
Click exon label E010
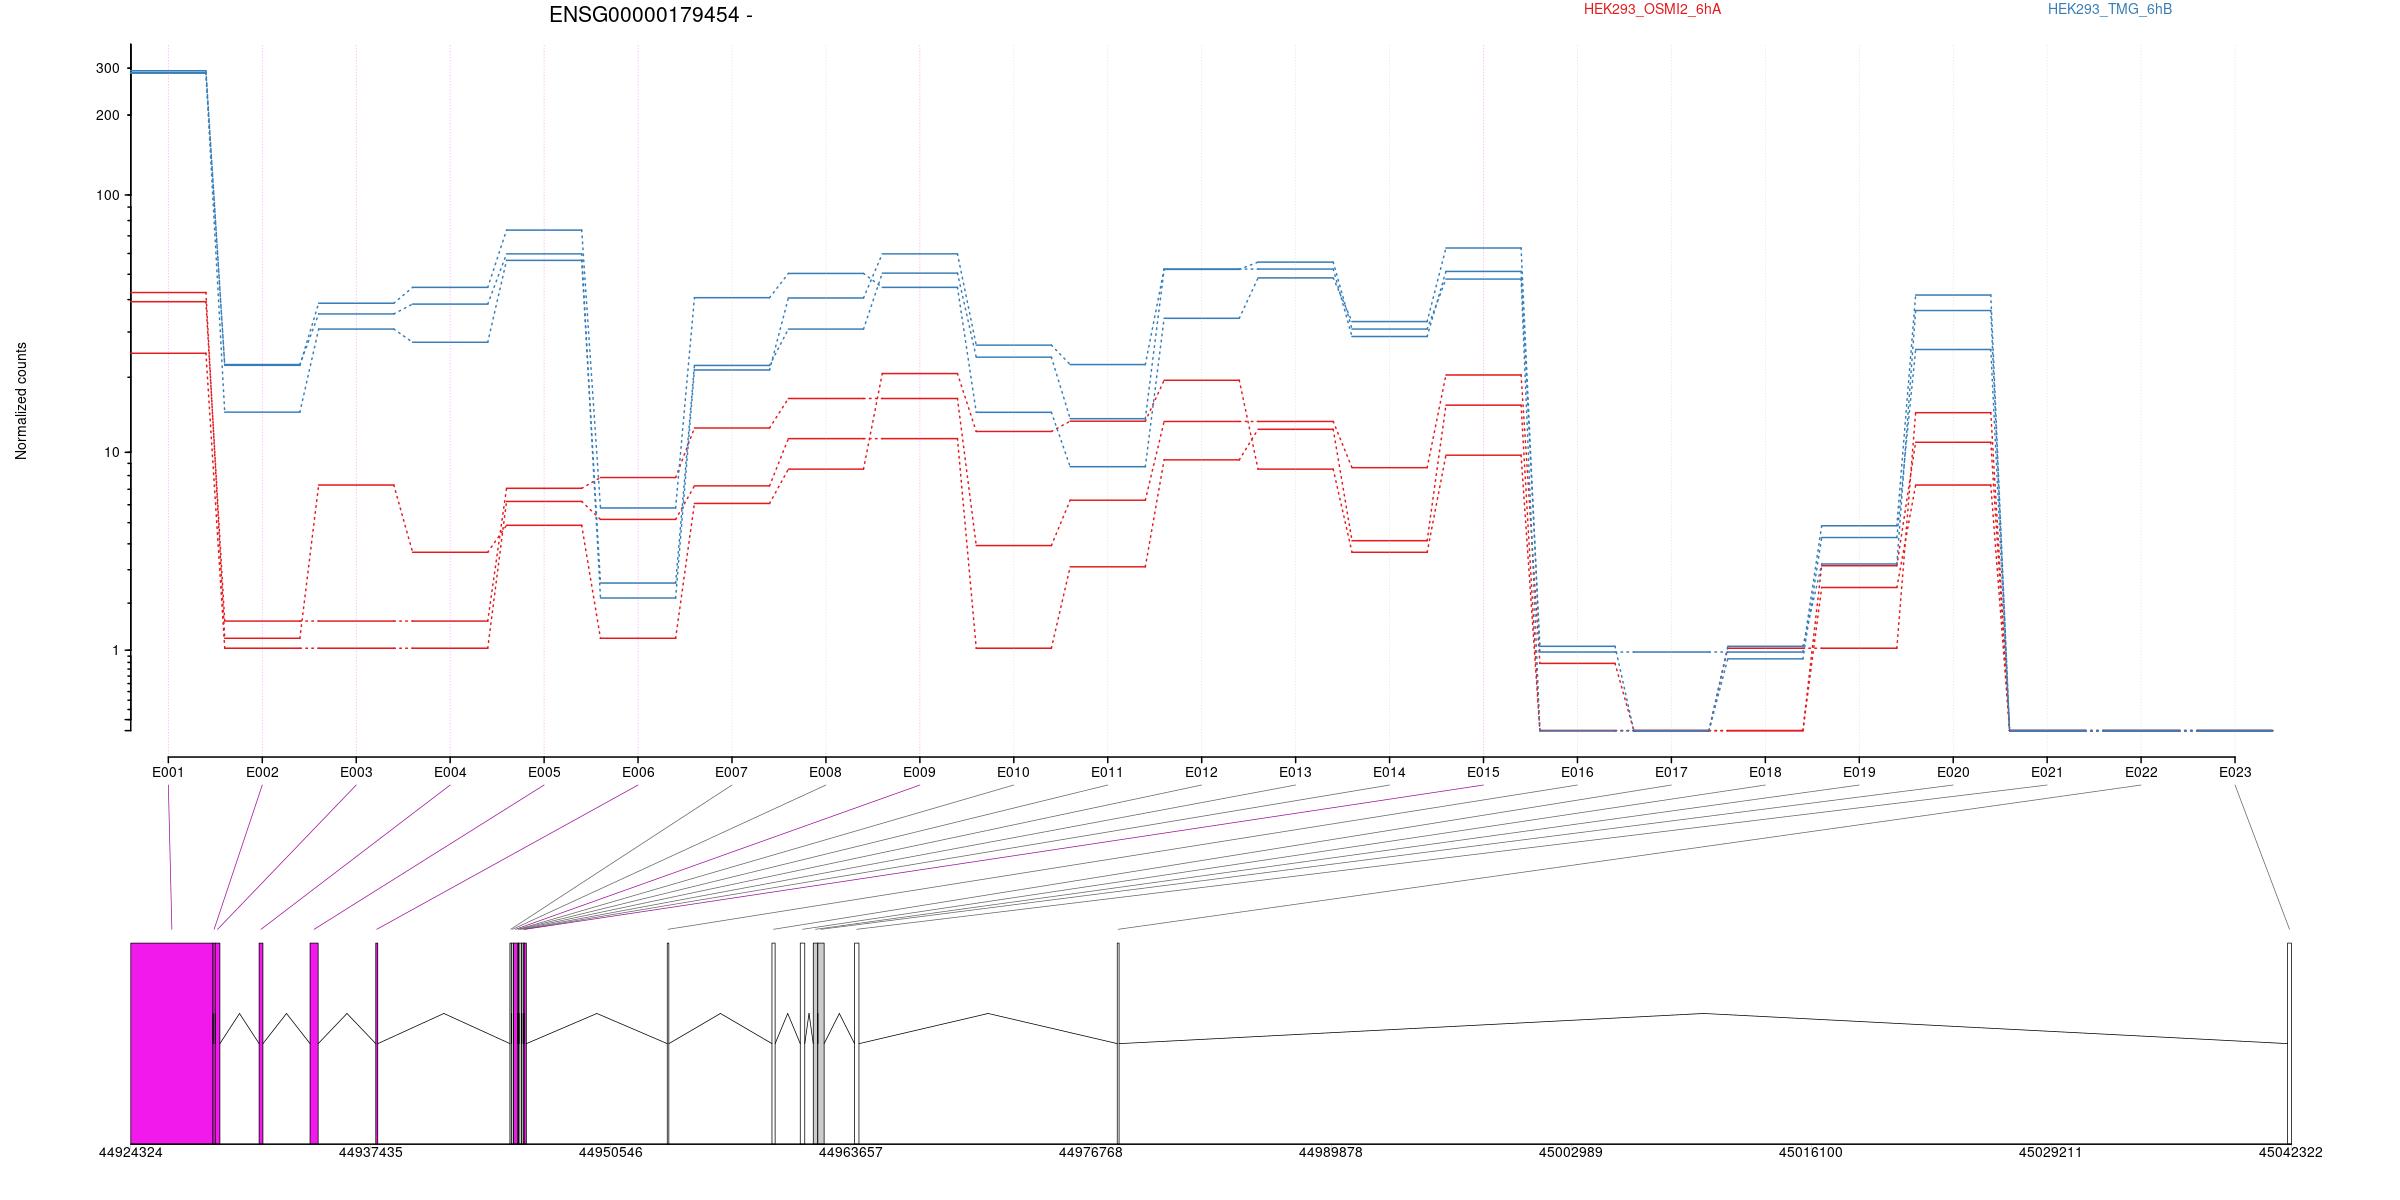pos(1013,772)
